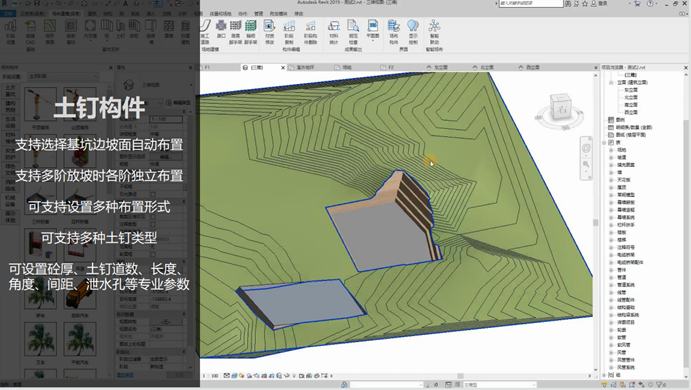Open the 明细表/数量 (全部) browser item
691x390 pixels.
pyautogui.click(x=634, y=127)
